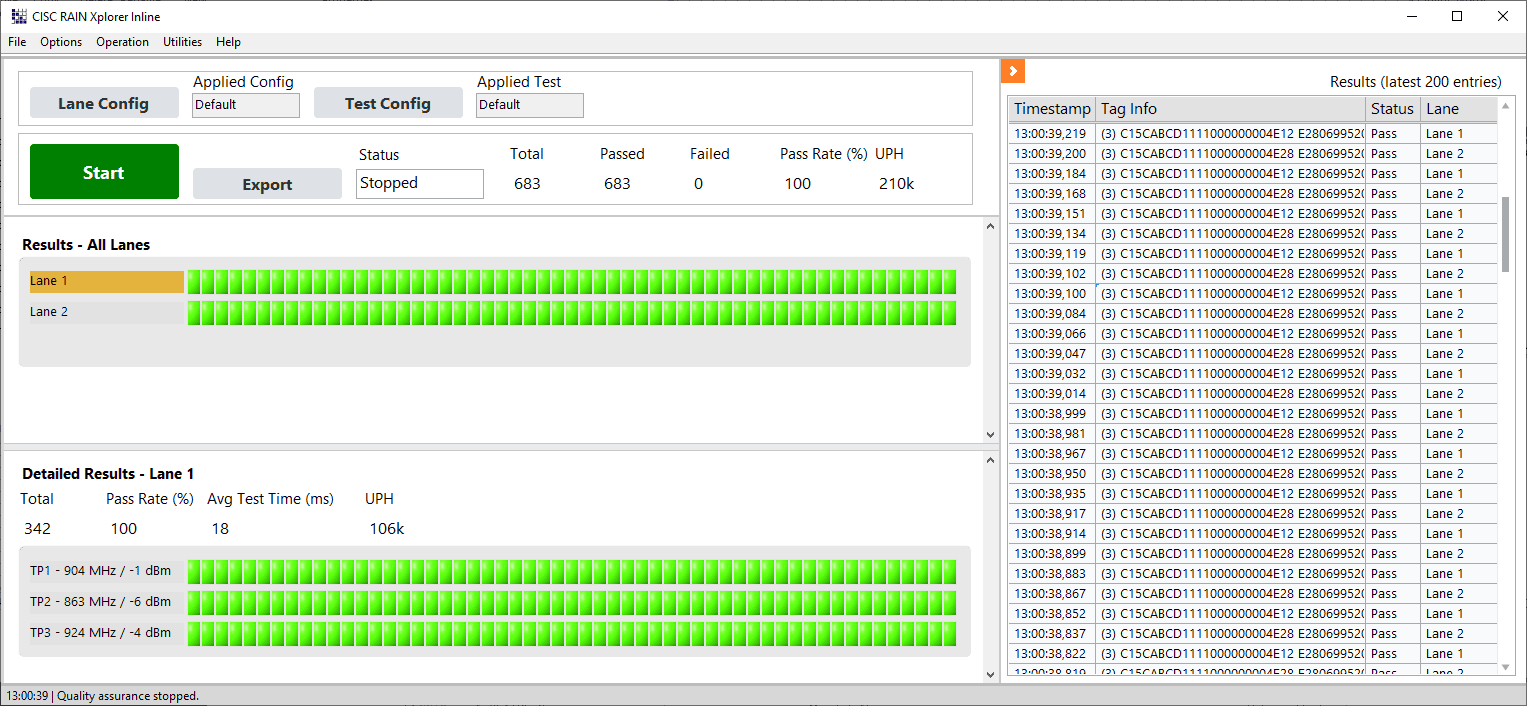Open Test Config settings
This screenshot has height=706, width=1527.
coord(387,103)
